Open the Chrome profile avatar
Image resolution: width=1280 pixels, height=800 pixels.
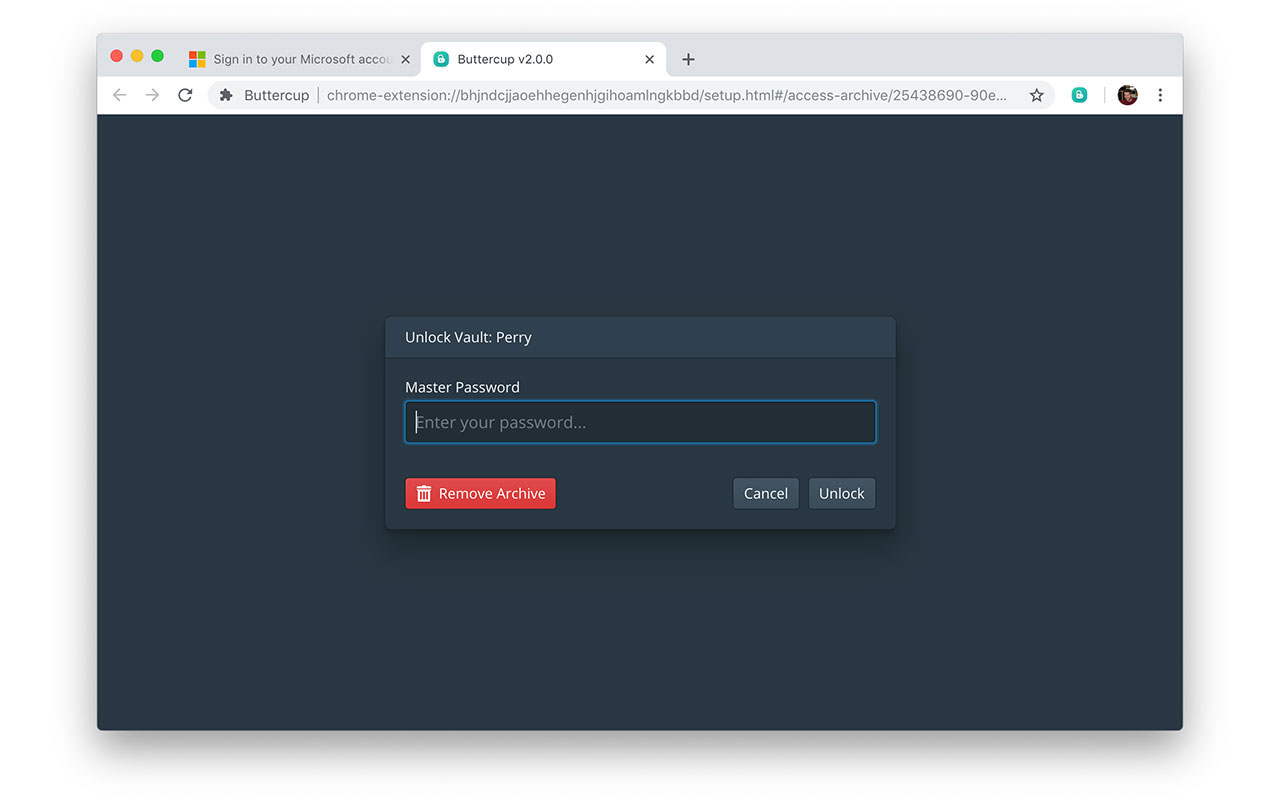click(x=1128, y=95)
